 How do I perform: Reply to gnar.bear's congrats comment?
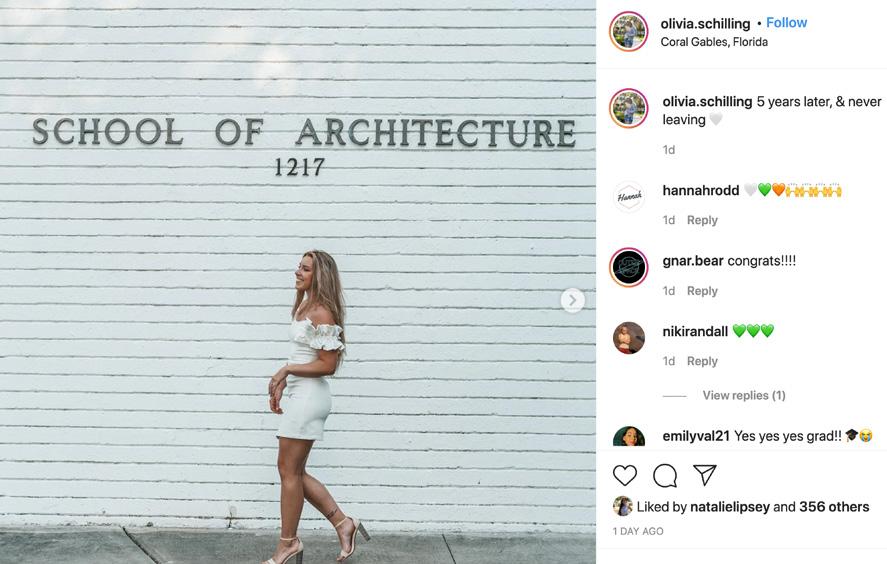pyautogui.click(x=702, y=291)
